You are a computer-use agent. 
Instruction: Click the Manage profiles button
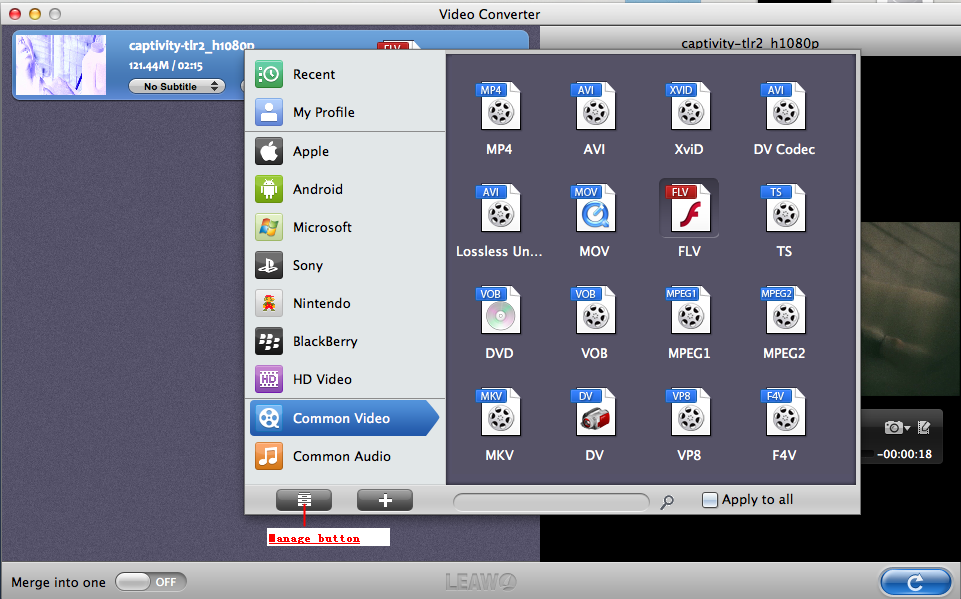tap(304, 500)
